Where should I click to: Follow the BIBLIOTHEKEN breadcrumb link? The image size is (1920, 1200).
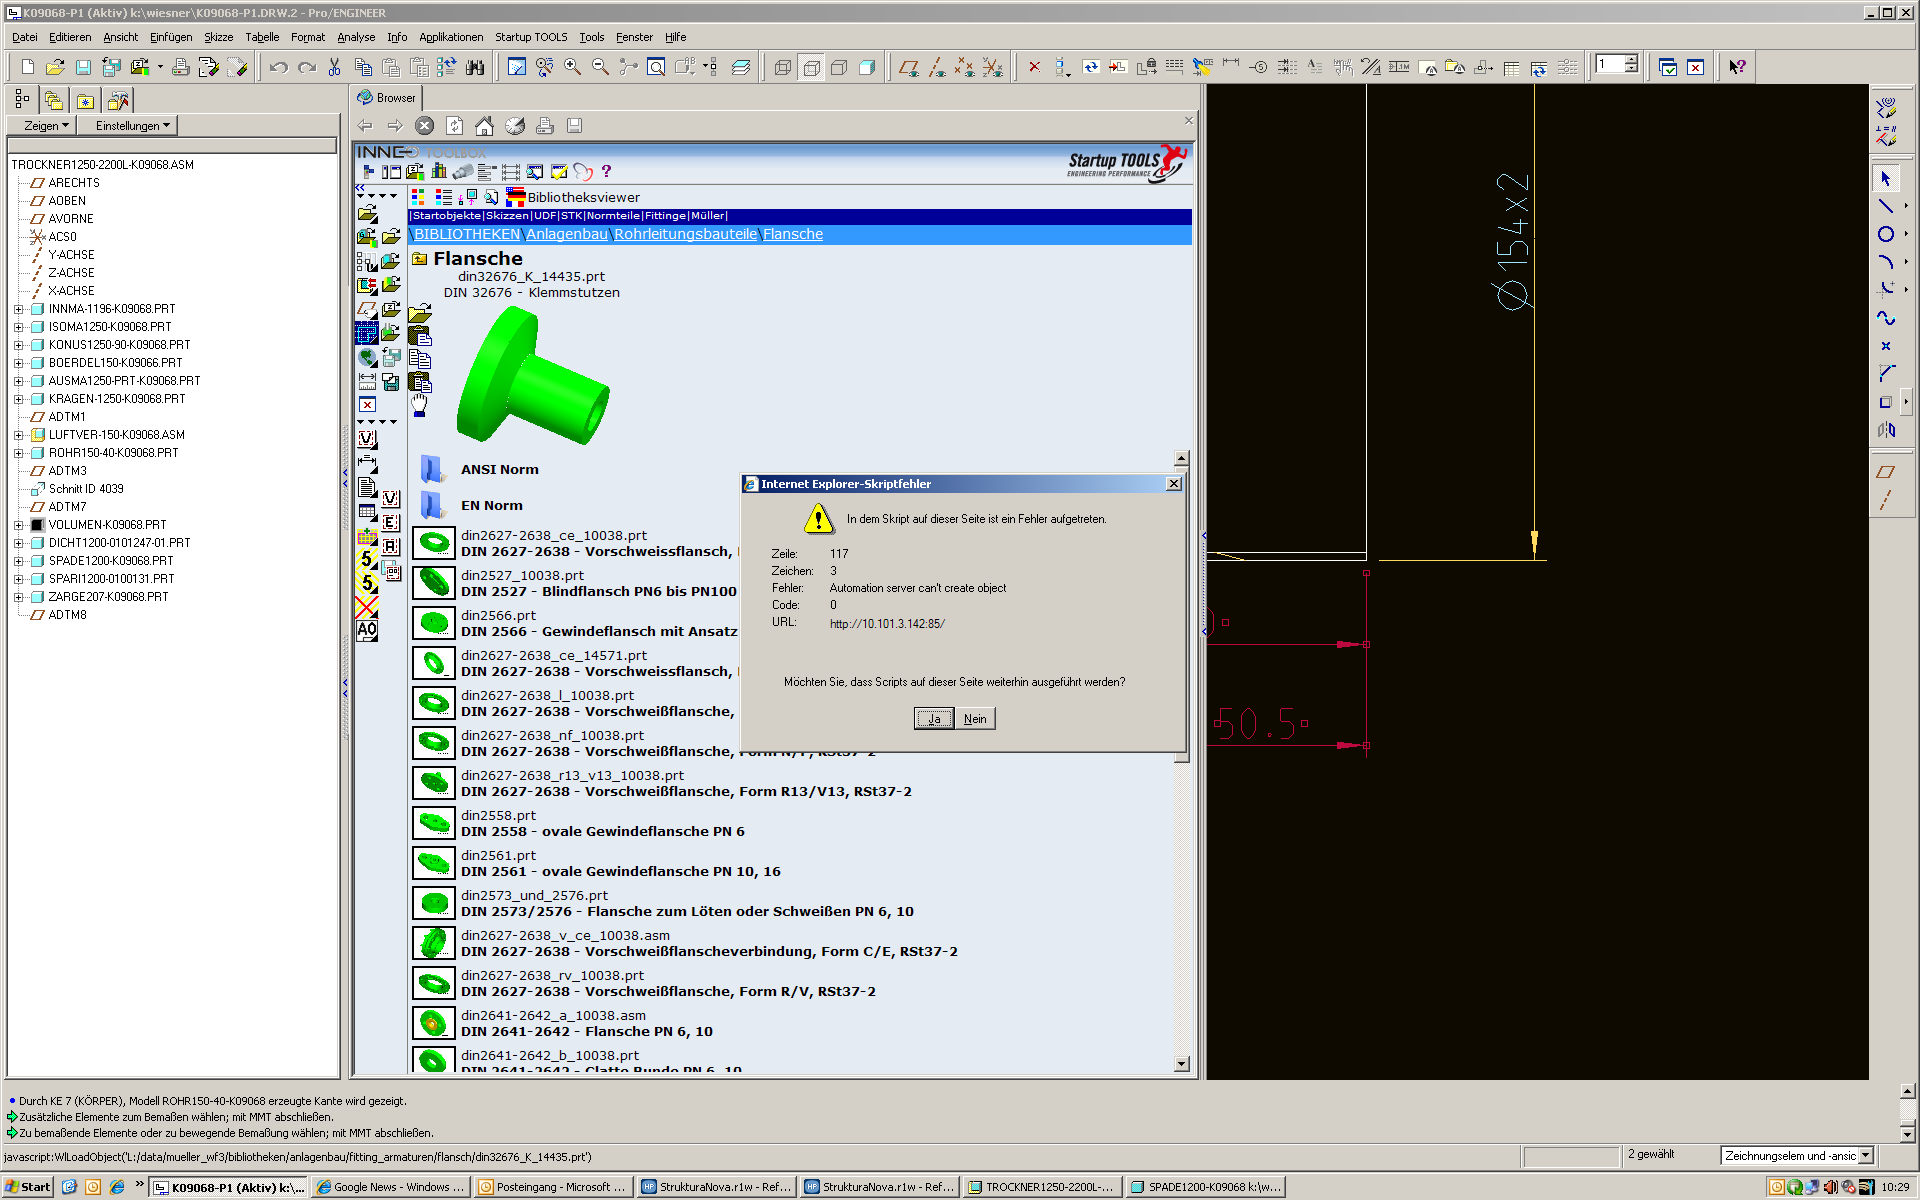click(467, 234)
